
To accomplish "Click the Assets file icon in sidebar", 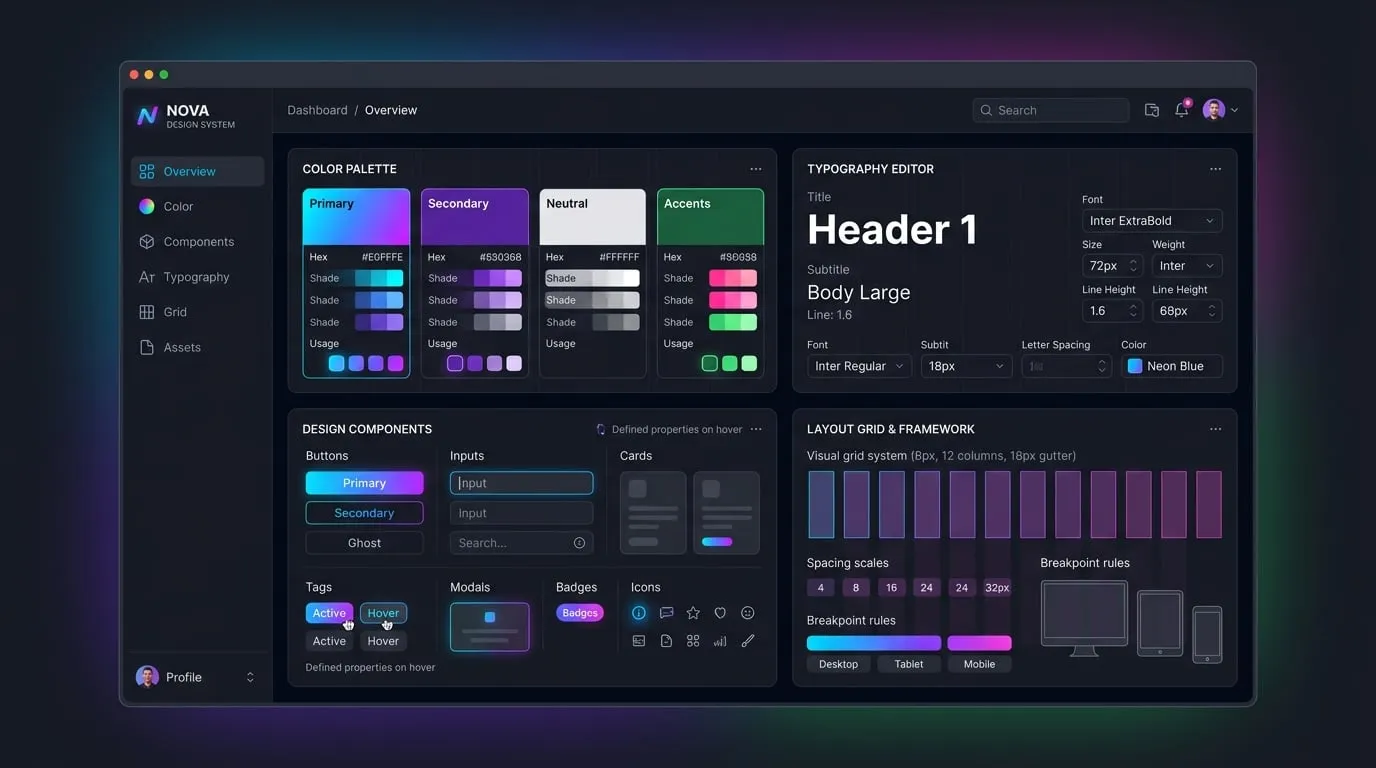I will pyautogui.click(x=147, y=347).
